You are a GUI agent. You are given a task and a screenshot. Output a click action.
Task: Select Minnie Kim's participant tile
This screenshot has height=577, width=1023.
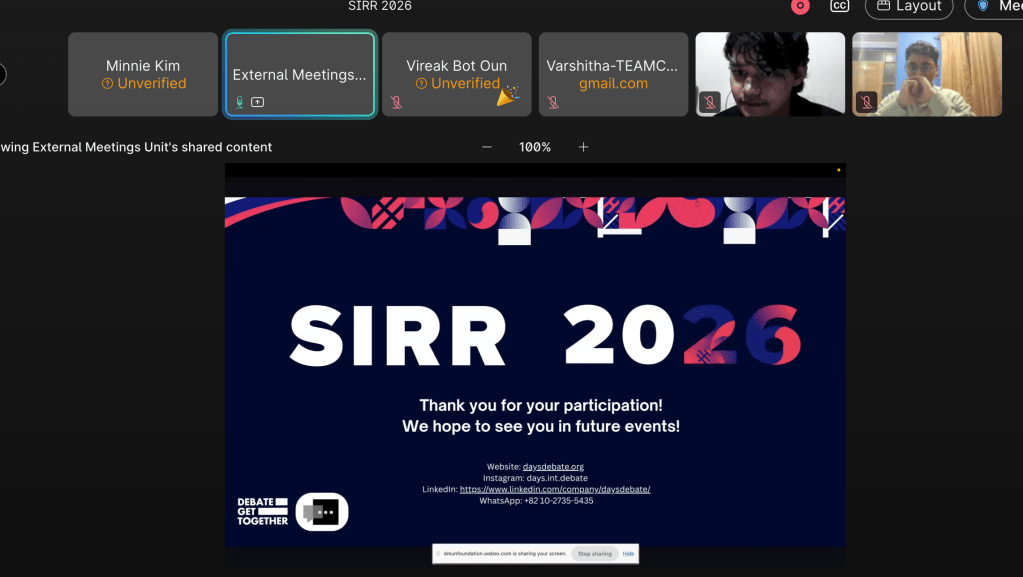click(x=143, y=74)
